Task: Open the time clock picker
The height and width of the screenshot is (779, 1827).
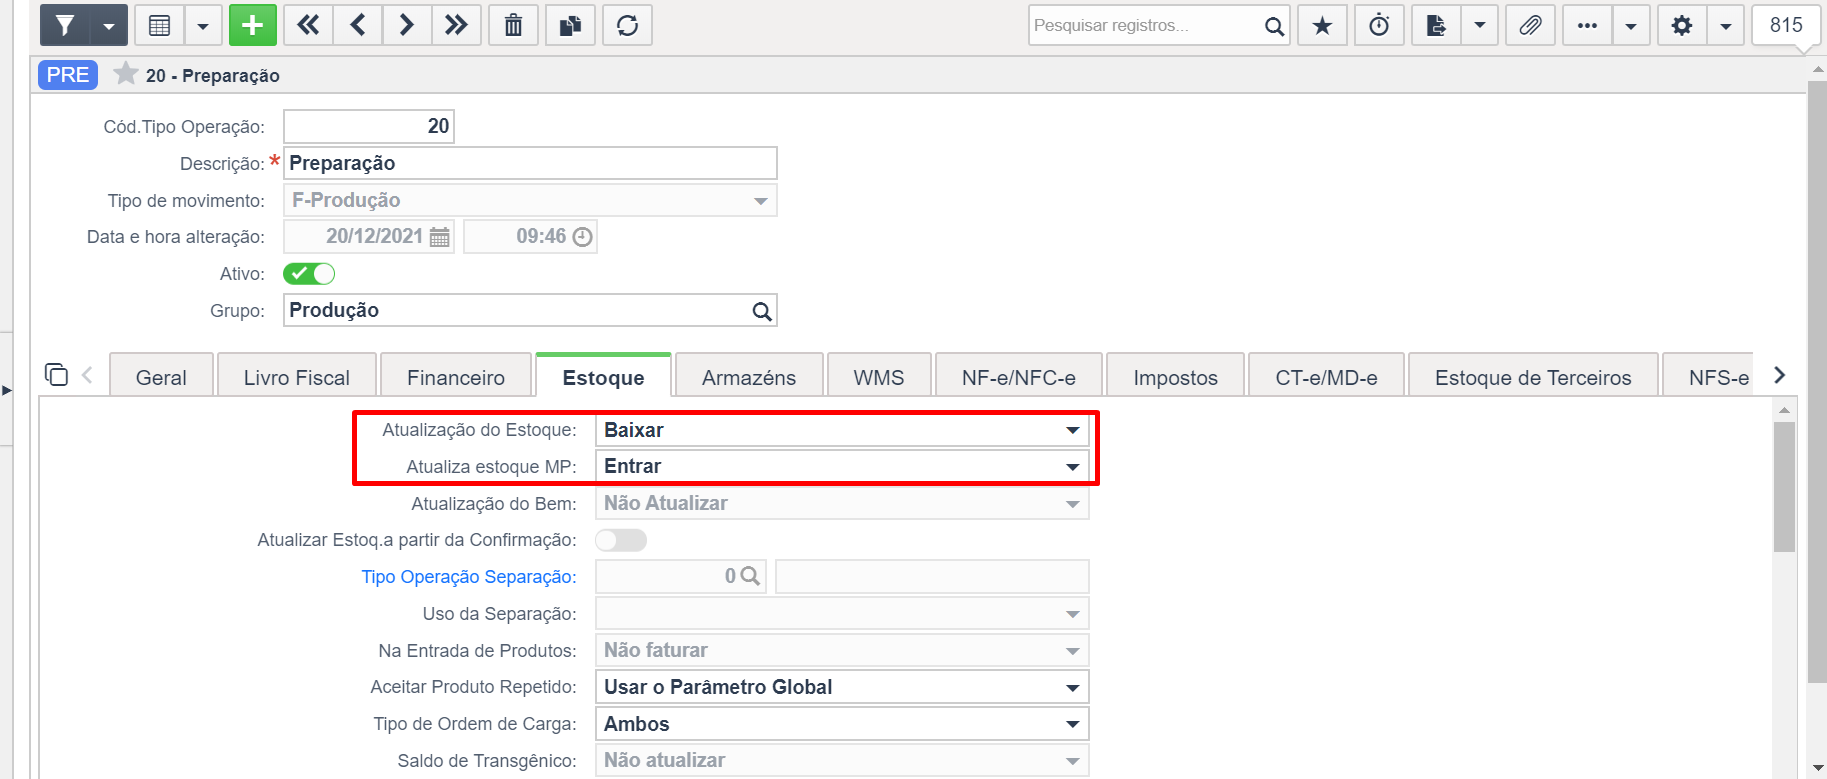Action: pyautogui.click(x=582, y=237)
